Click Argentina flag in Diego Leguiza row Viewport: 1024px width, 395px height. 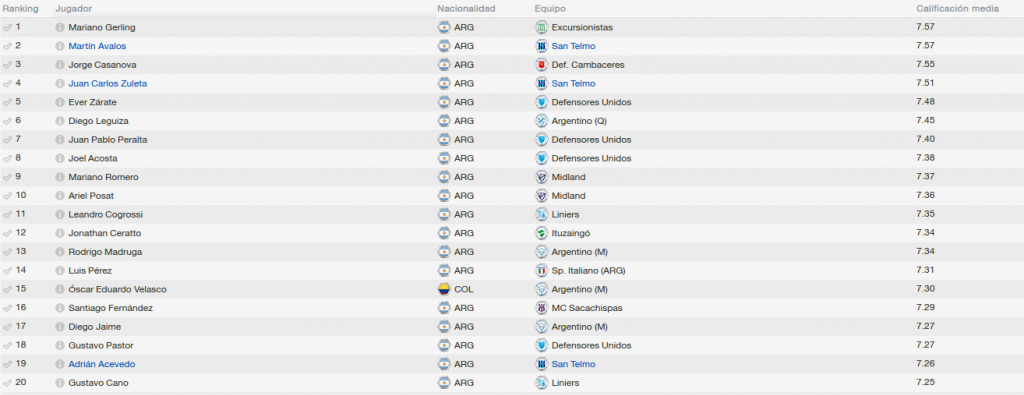coord(444,121)
